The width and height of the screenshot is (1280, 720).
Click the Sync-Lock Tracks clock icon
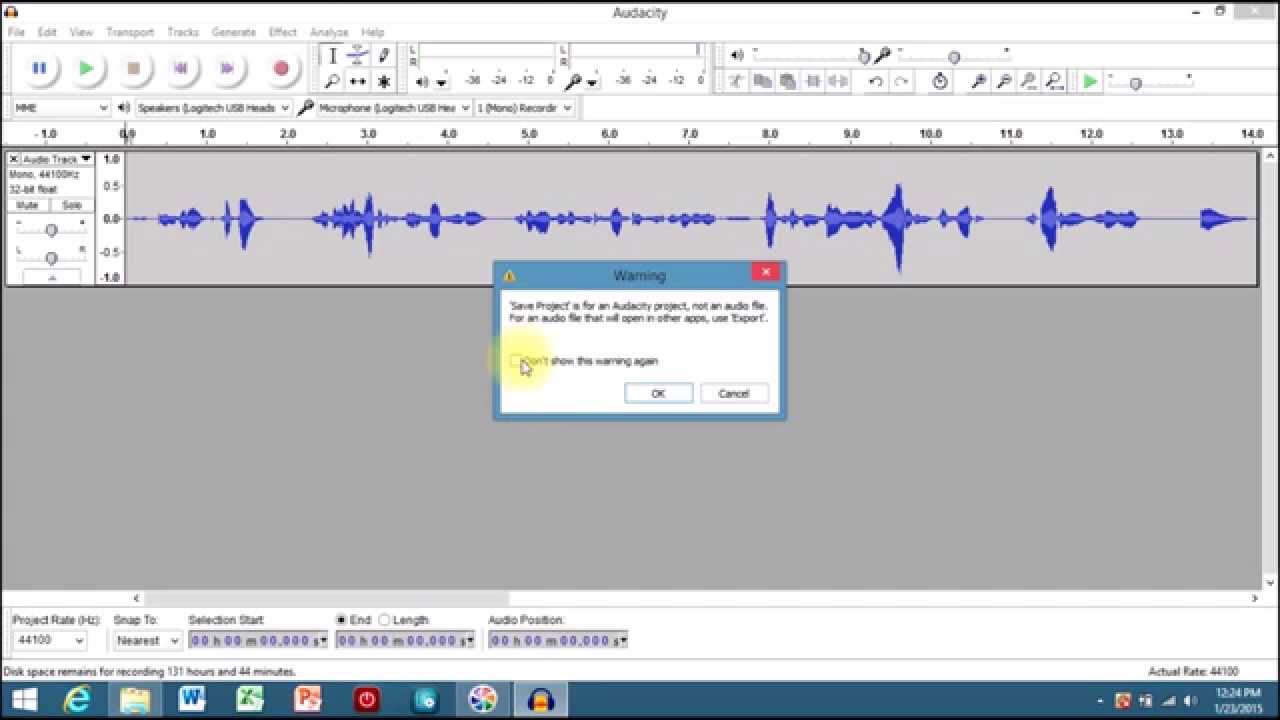[940, 81]
